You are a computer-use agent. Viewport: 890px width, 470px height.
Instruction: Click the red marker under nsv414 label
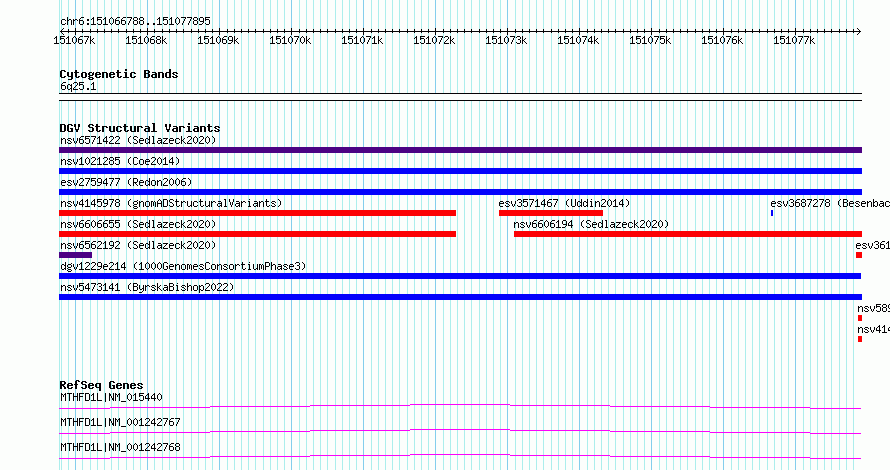point(860,339)
